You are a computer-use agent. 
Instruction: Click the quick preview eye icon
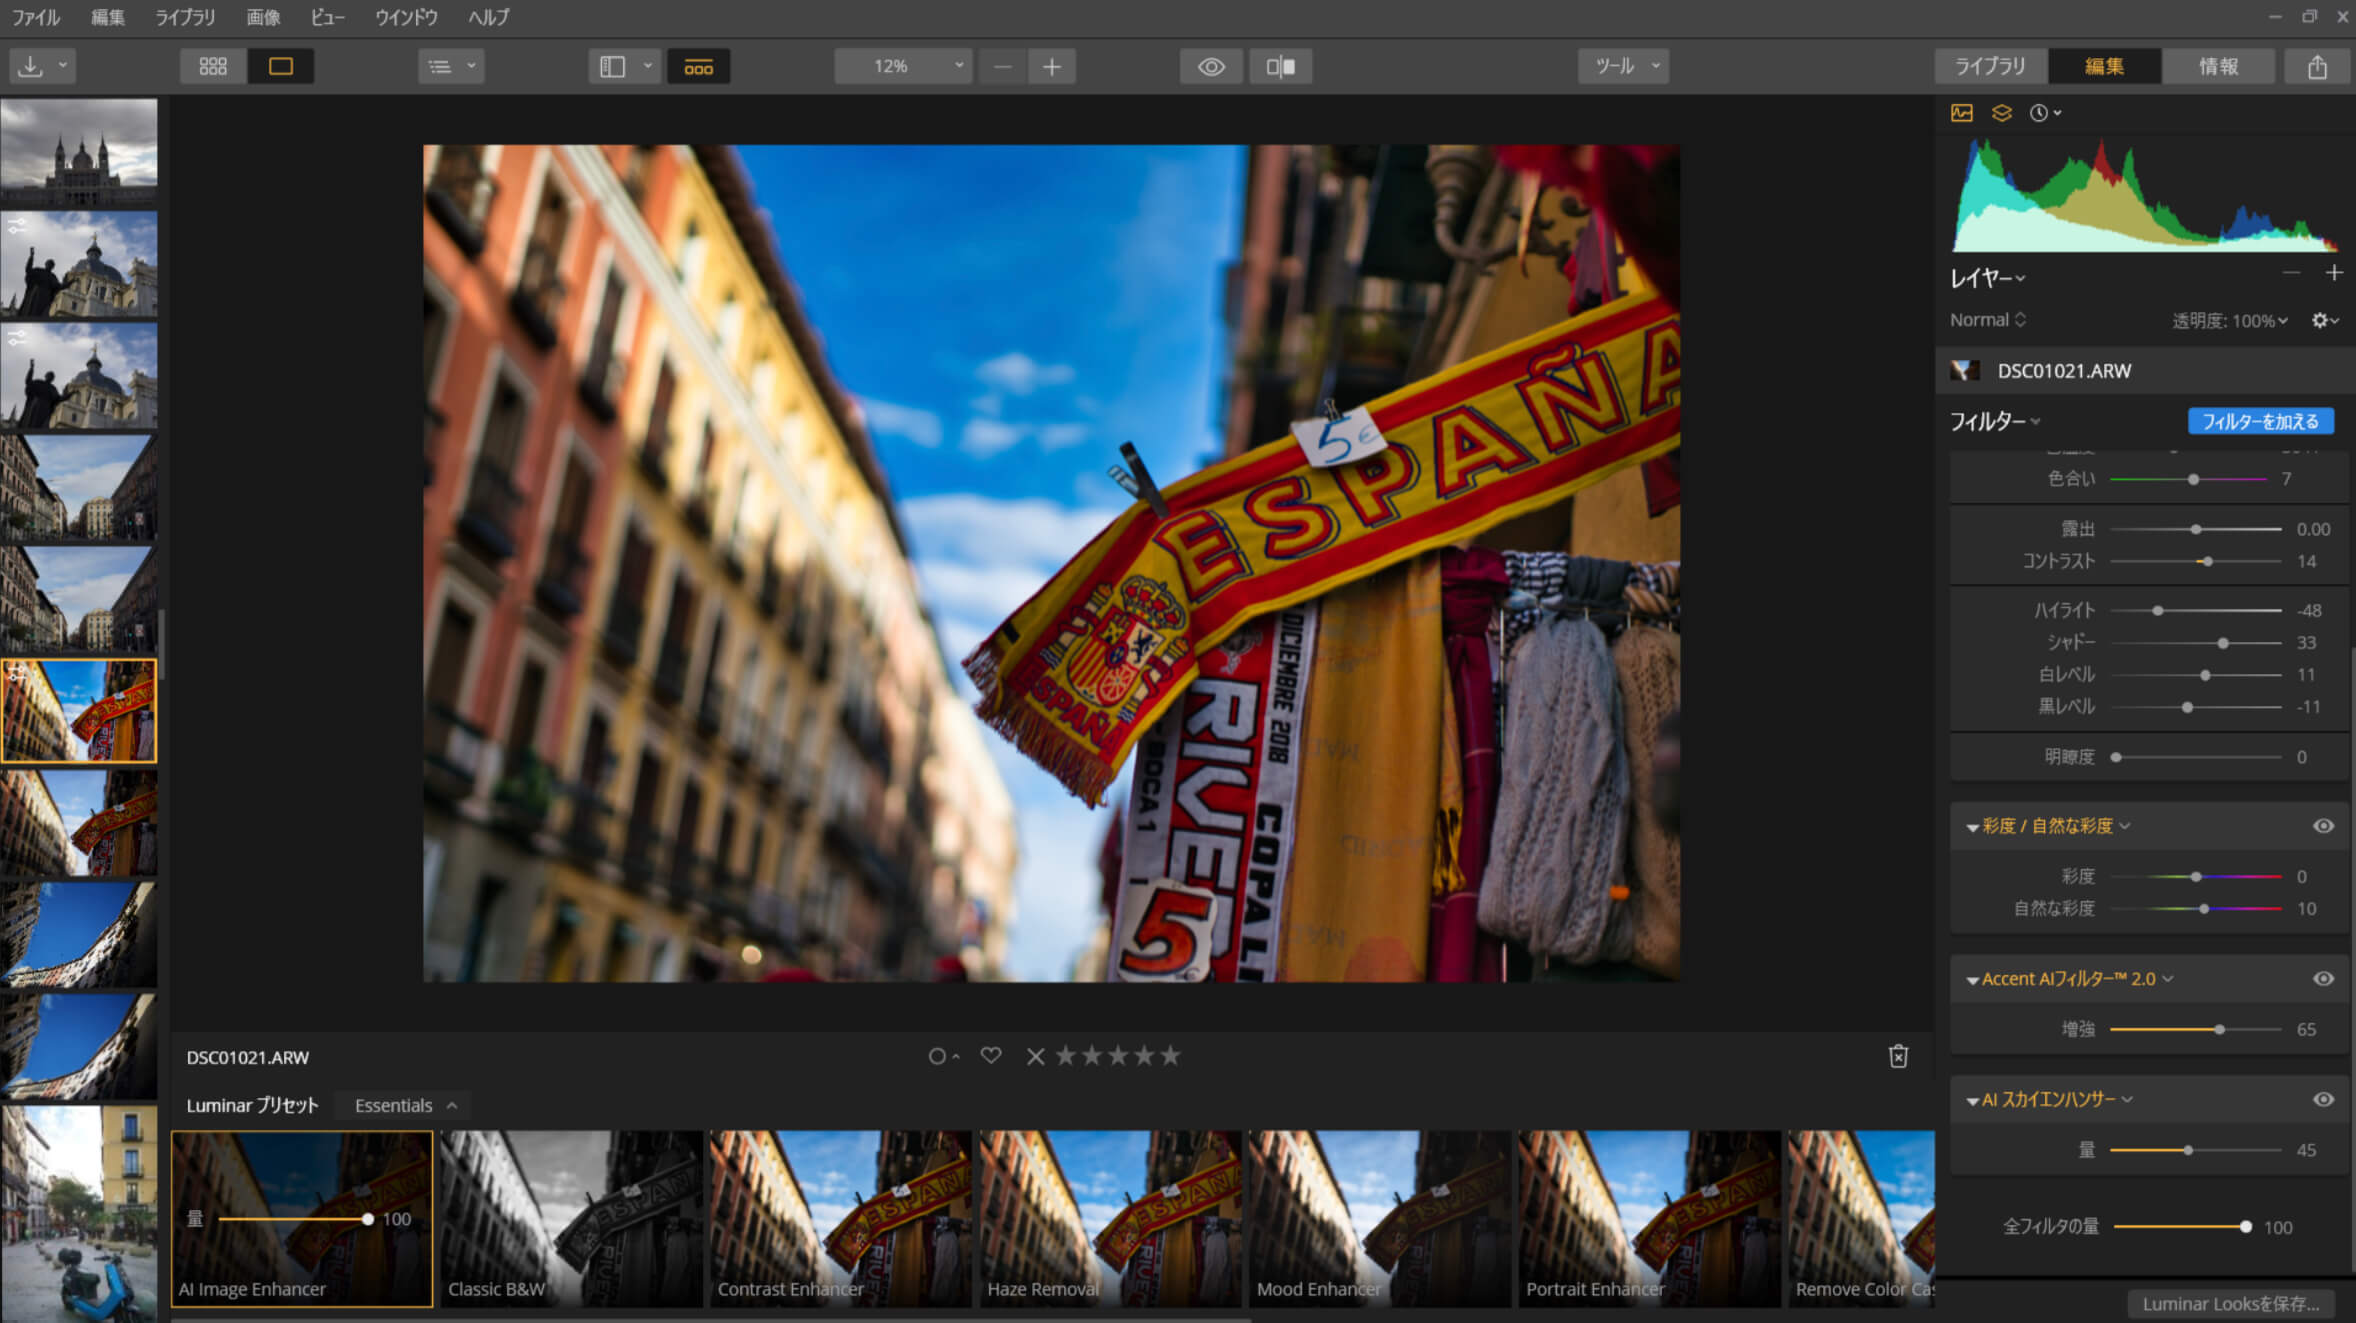(x=1211, y=66)
